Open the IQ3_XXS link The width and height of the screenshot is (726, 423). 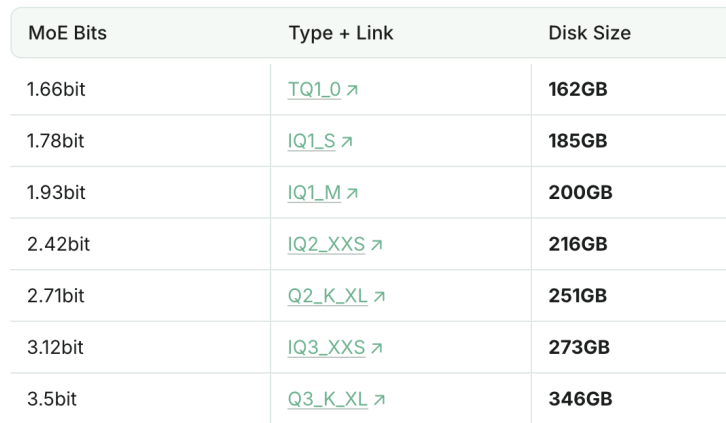pyautogui.click(x=327, y=348)
